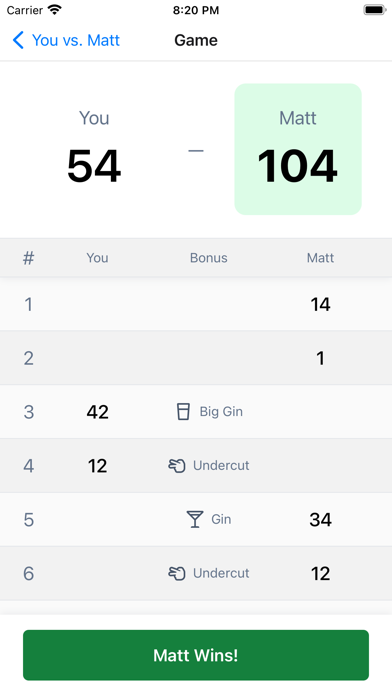Tap your 12 points in round 4
The image size is (392, 696).
[97, 466]
